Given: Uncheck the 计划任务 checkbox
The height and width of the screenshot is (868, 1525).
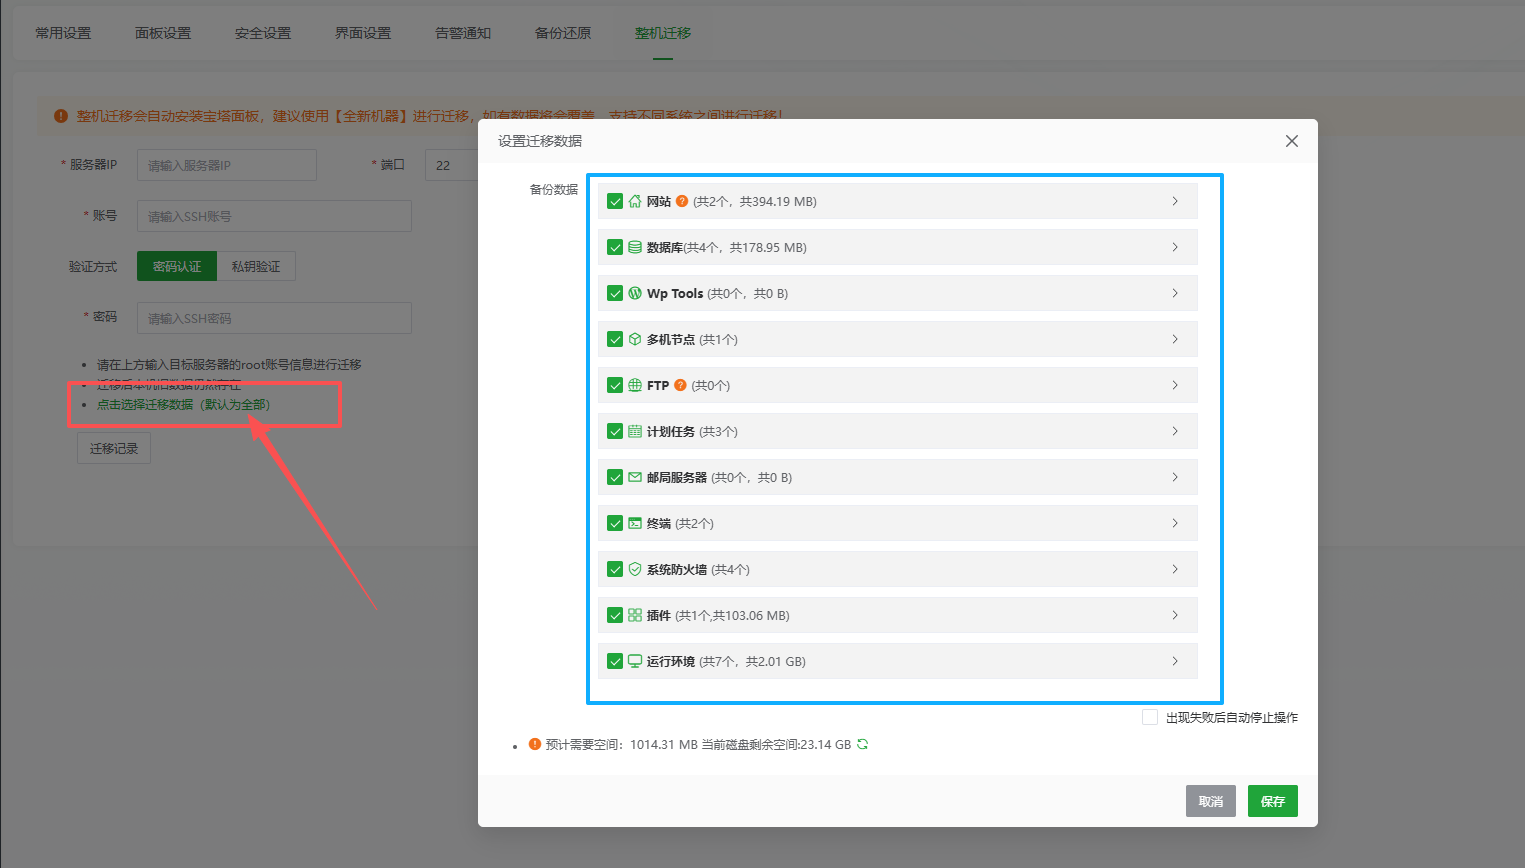Looking at the screenshot, I should (615, 431).
